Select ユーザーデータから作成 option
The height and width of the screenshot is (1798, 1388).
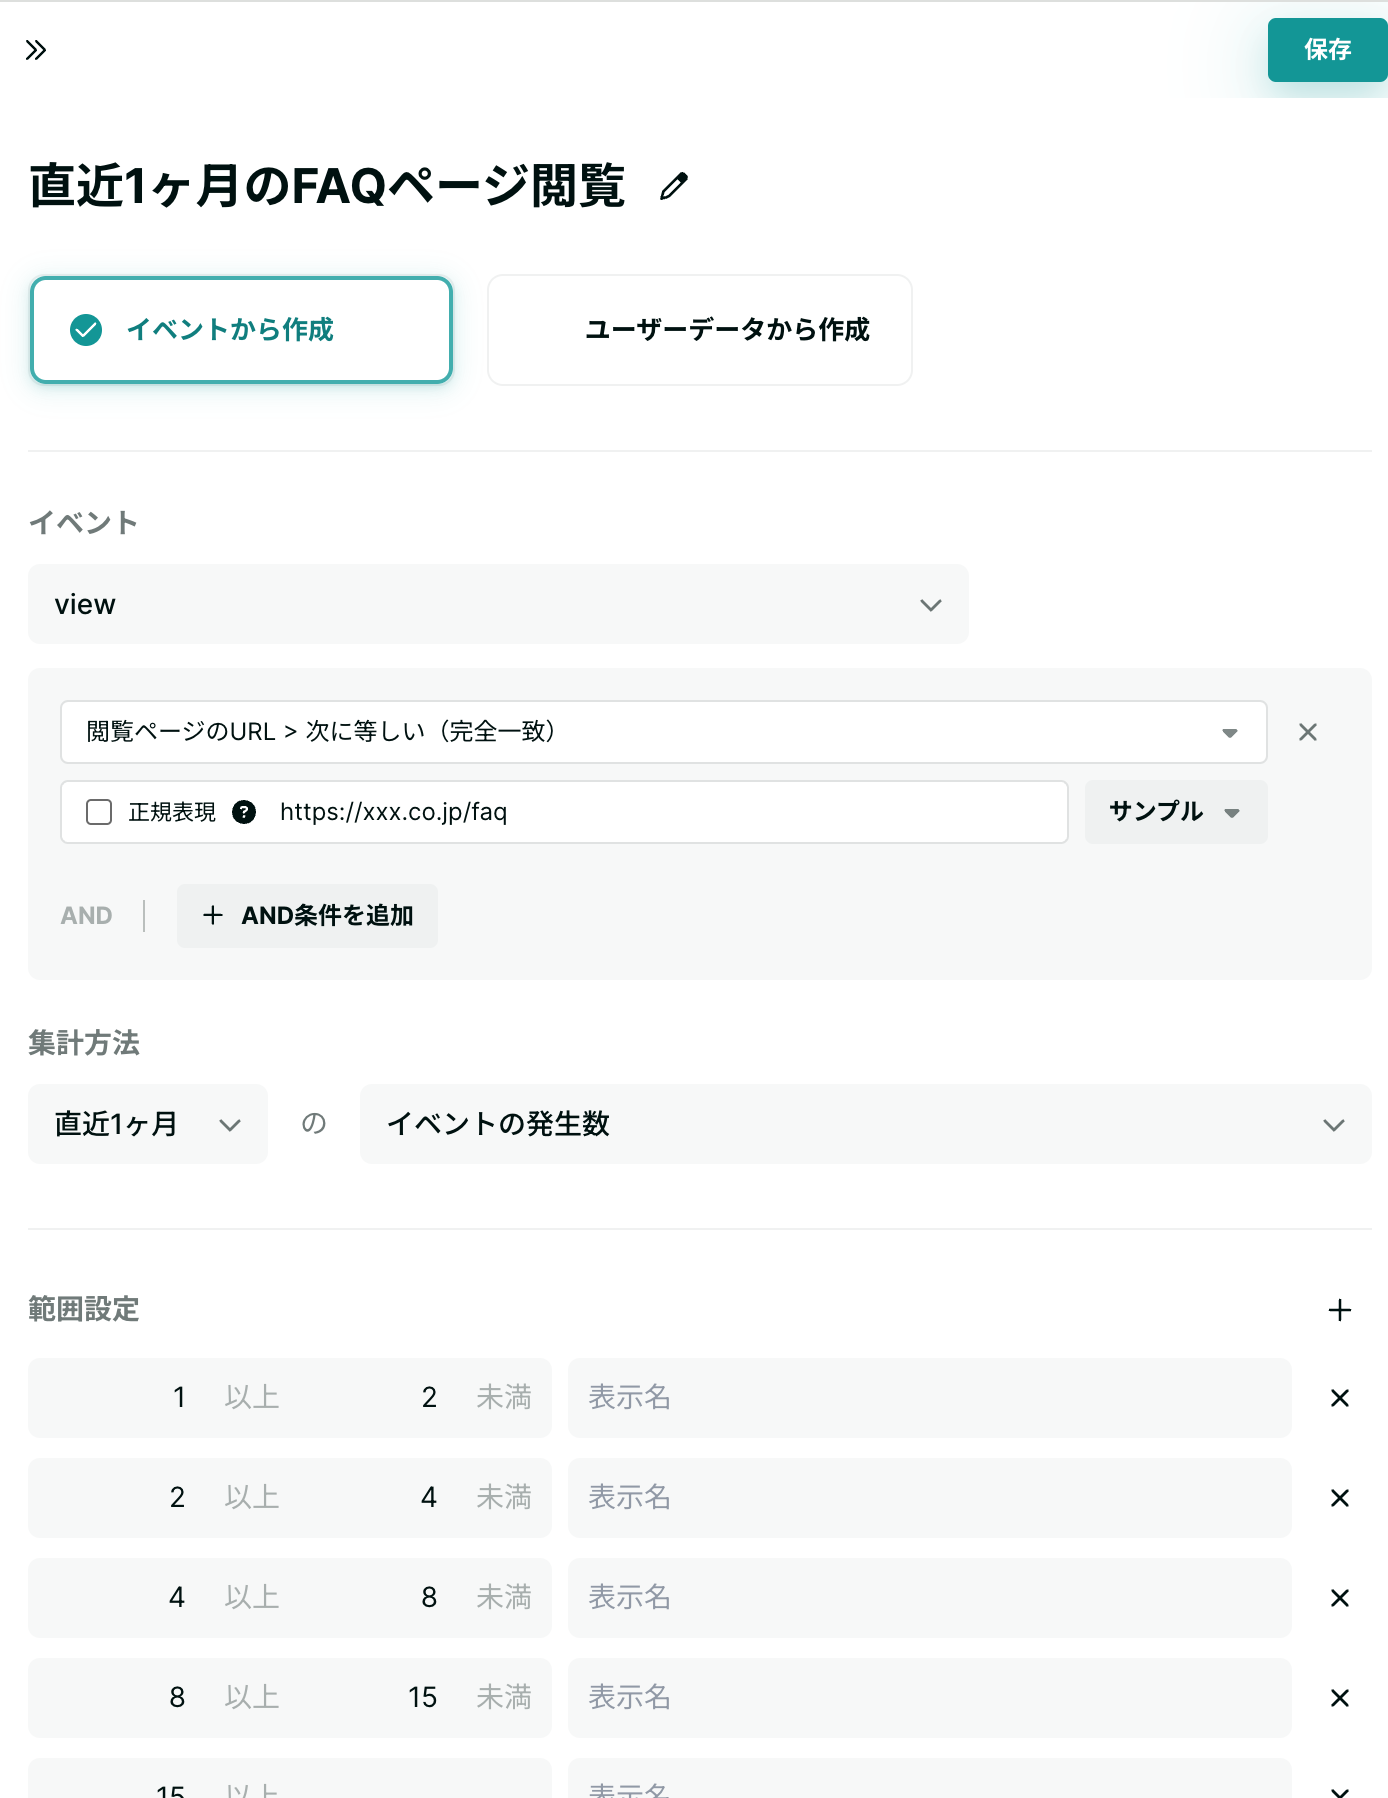(x=699, y=330)
